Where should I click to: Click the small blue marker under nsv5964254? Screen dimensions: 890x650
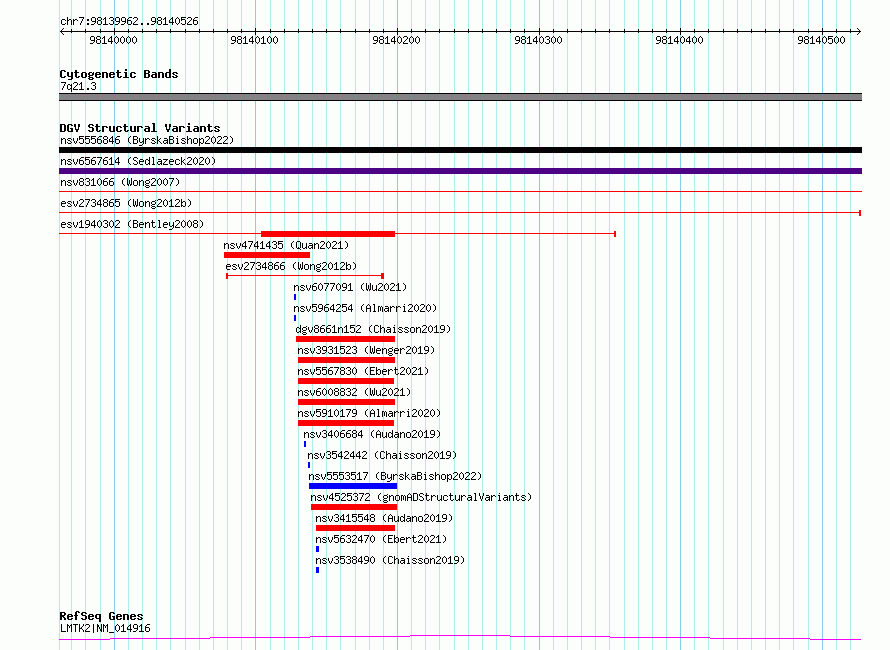pyautogui.click(x=295, y=318)
